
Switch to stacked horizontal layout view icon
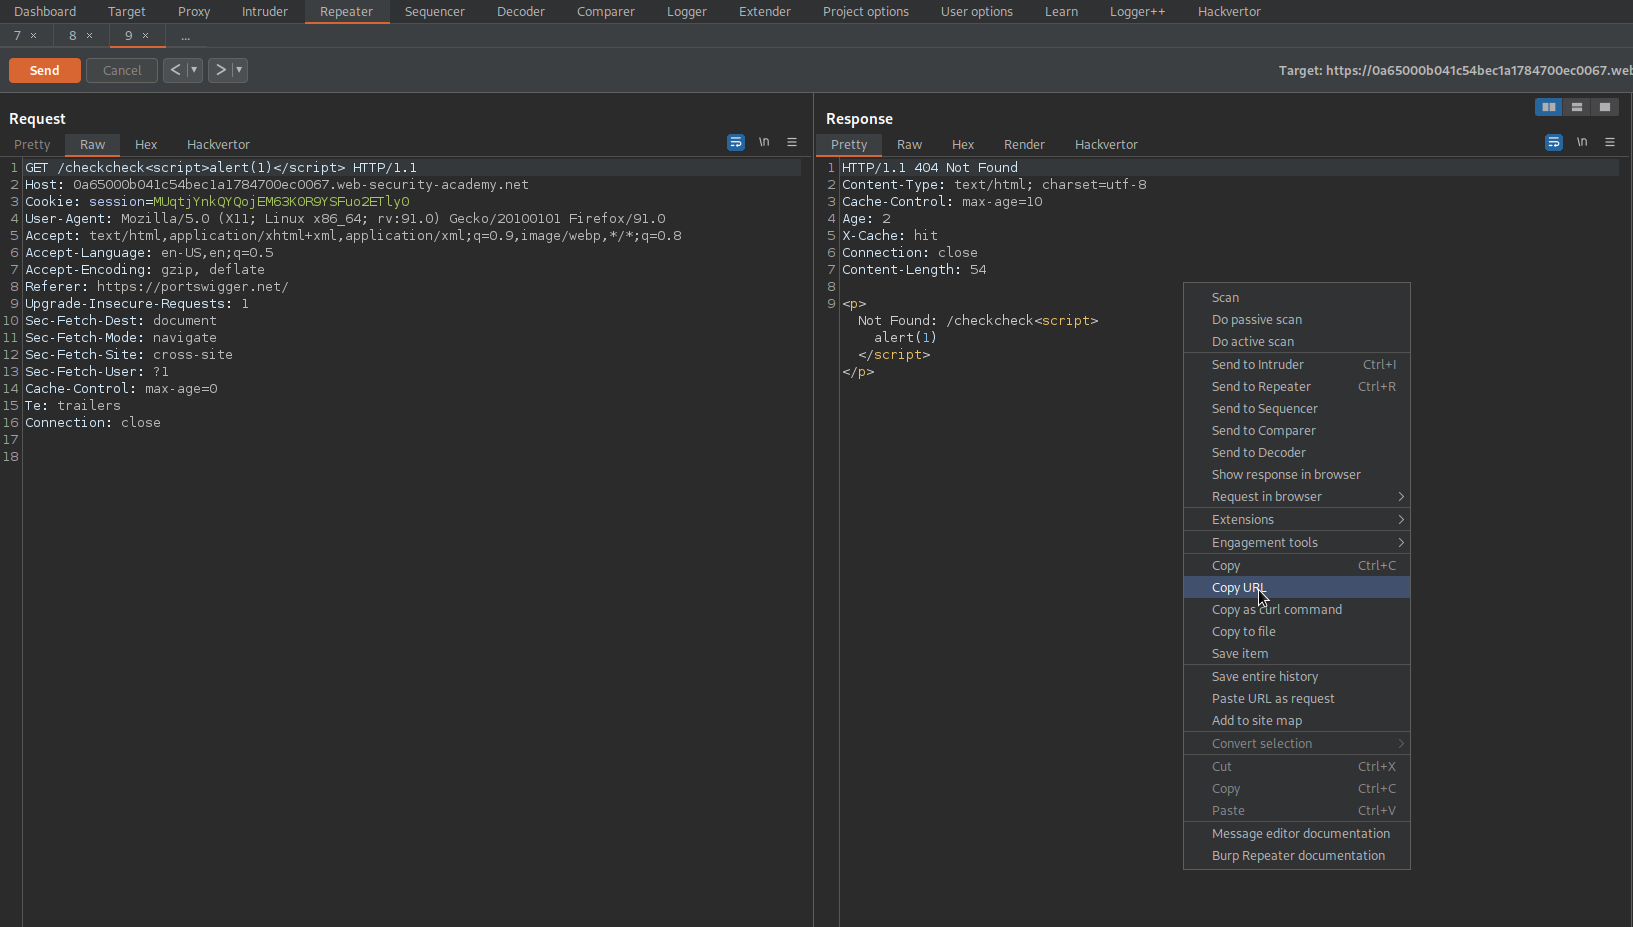point(1577,107)
